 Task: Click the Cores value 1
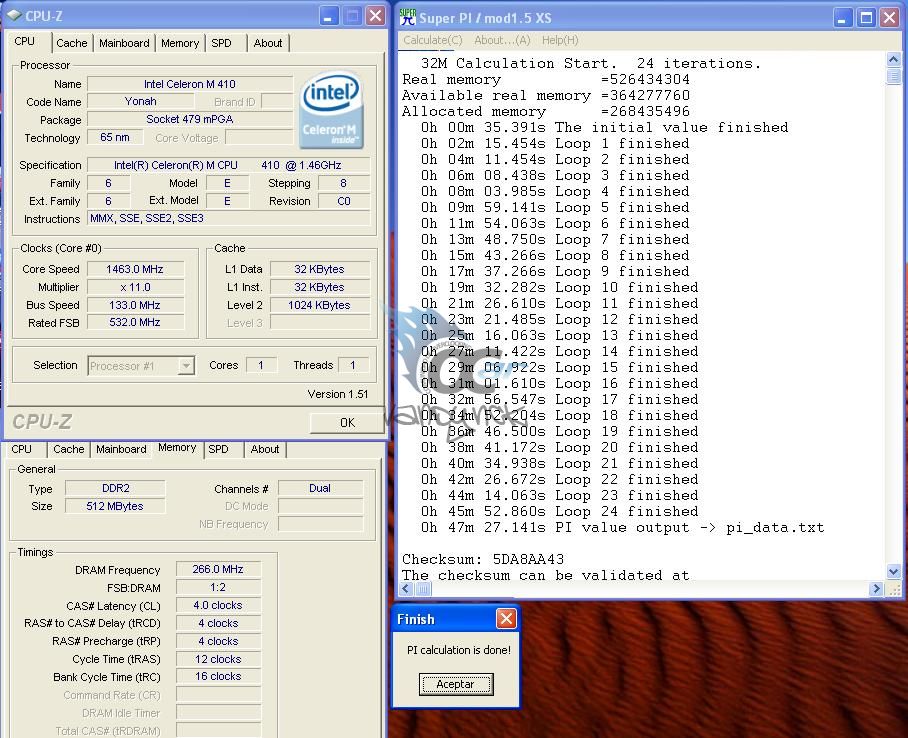click(x=261, y=366)
